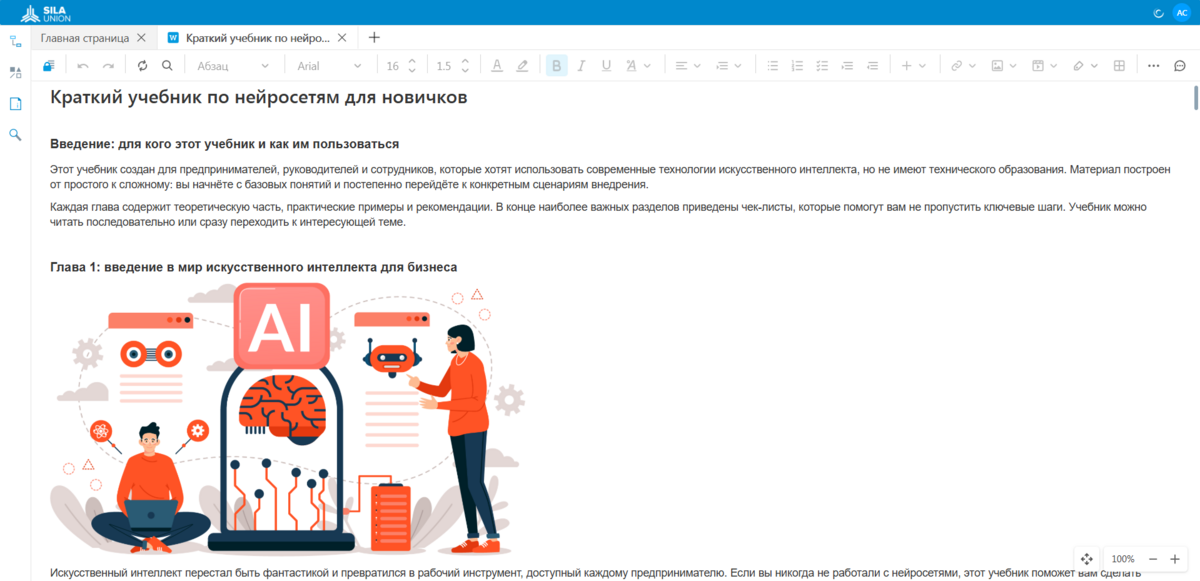The image size is (1200, 581).
Task: Close the Краткий учебник tab
Action: (x=342, y=38)
